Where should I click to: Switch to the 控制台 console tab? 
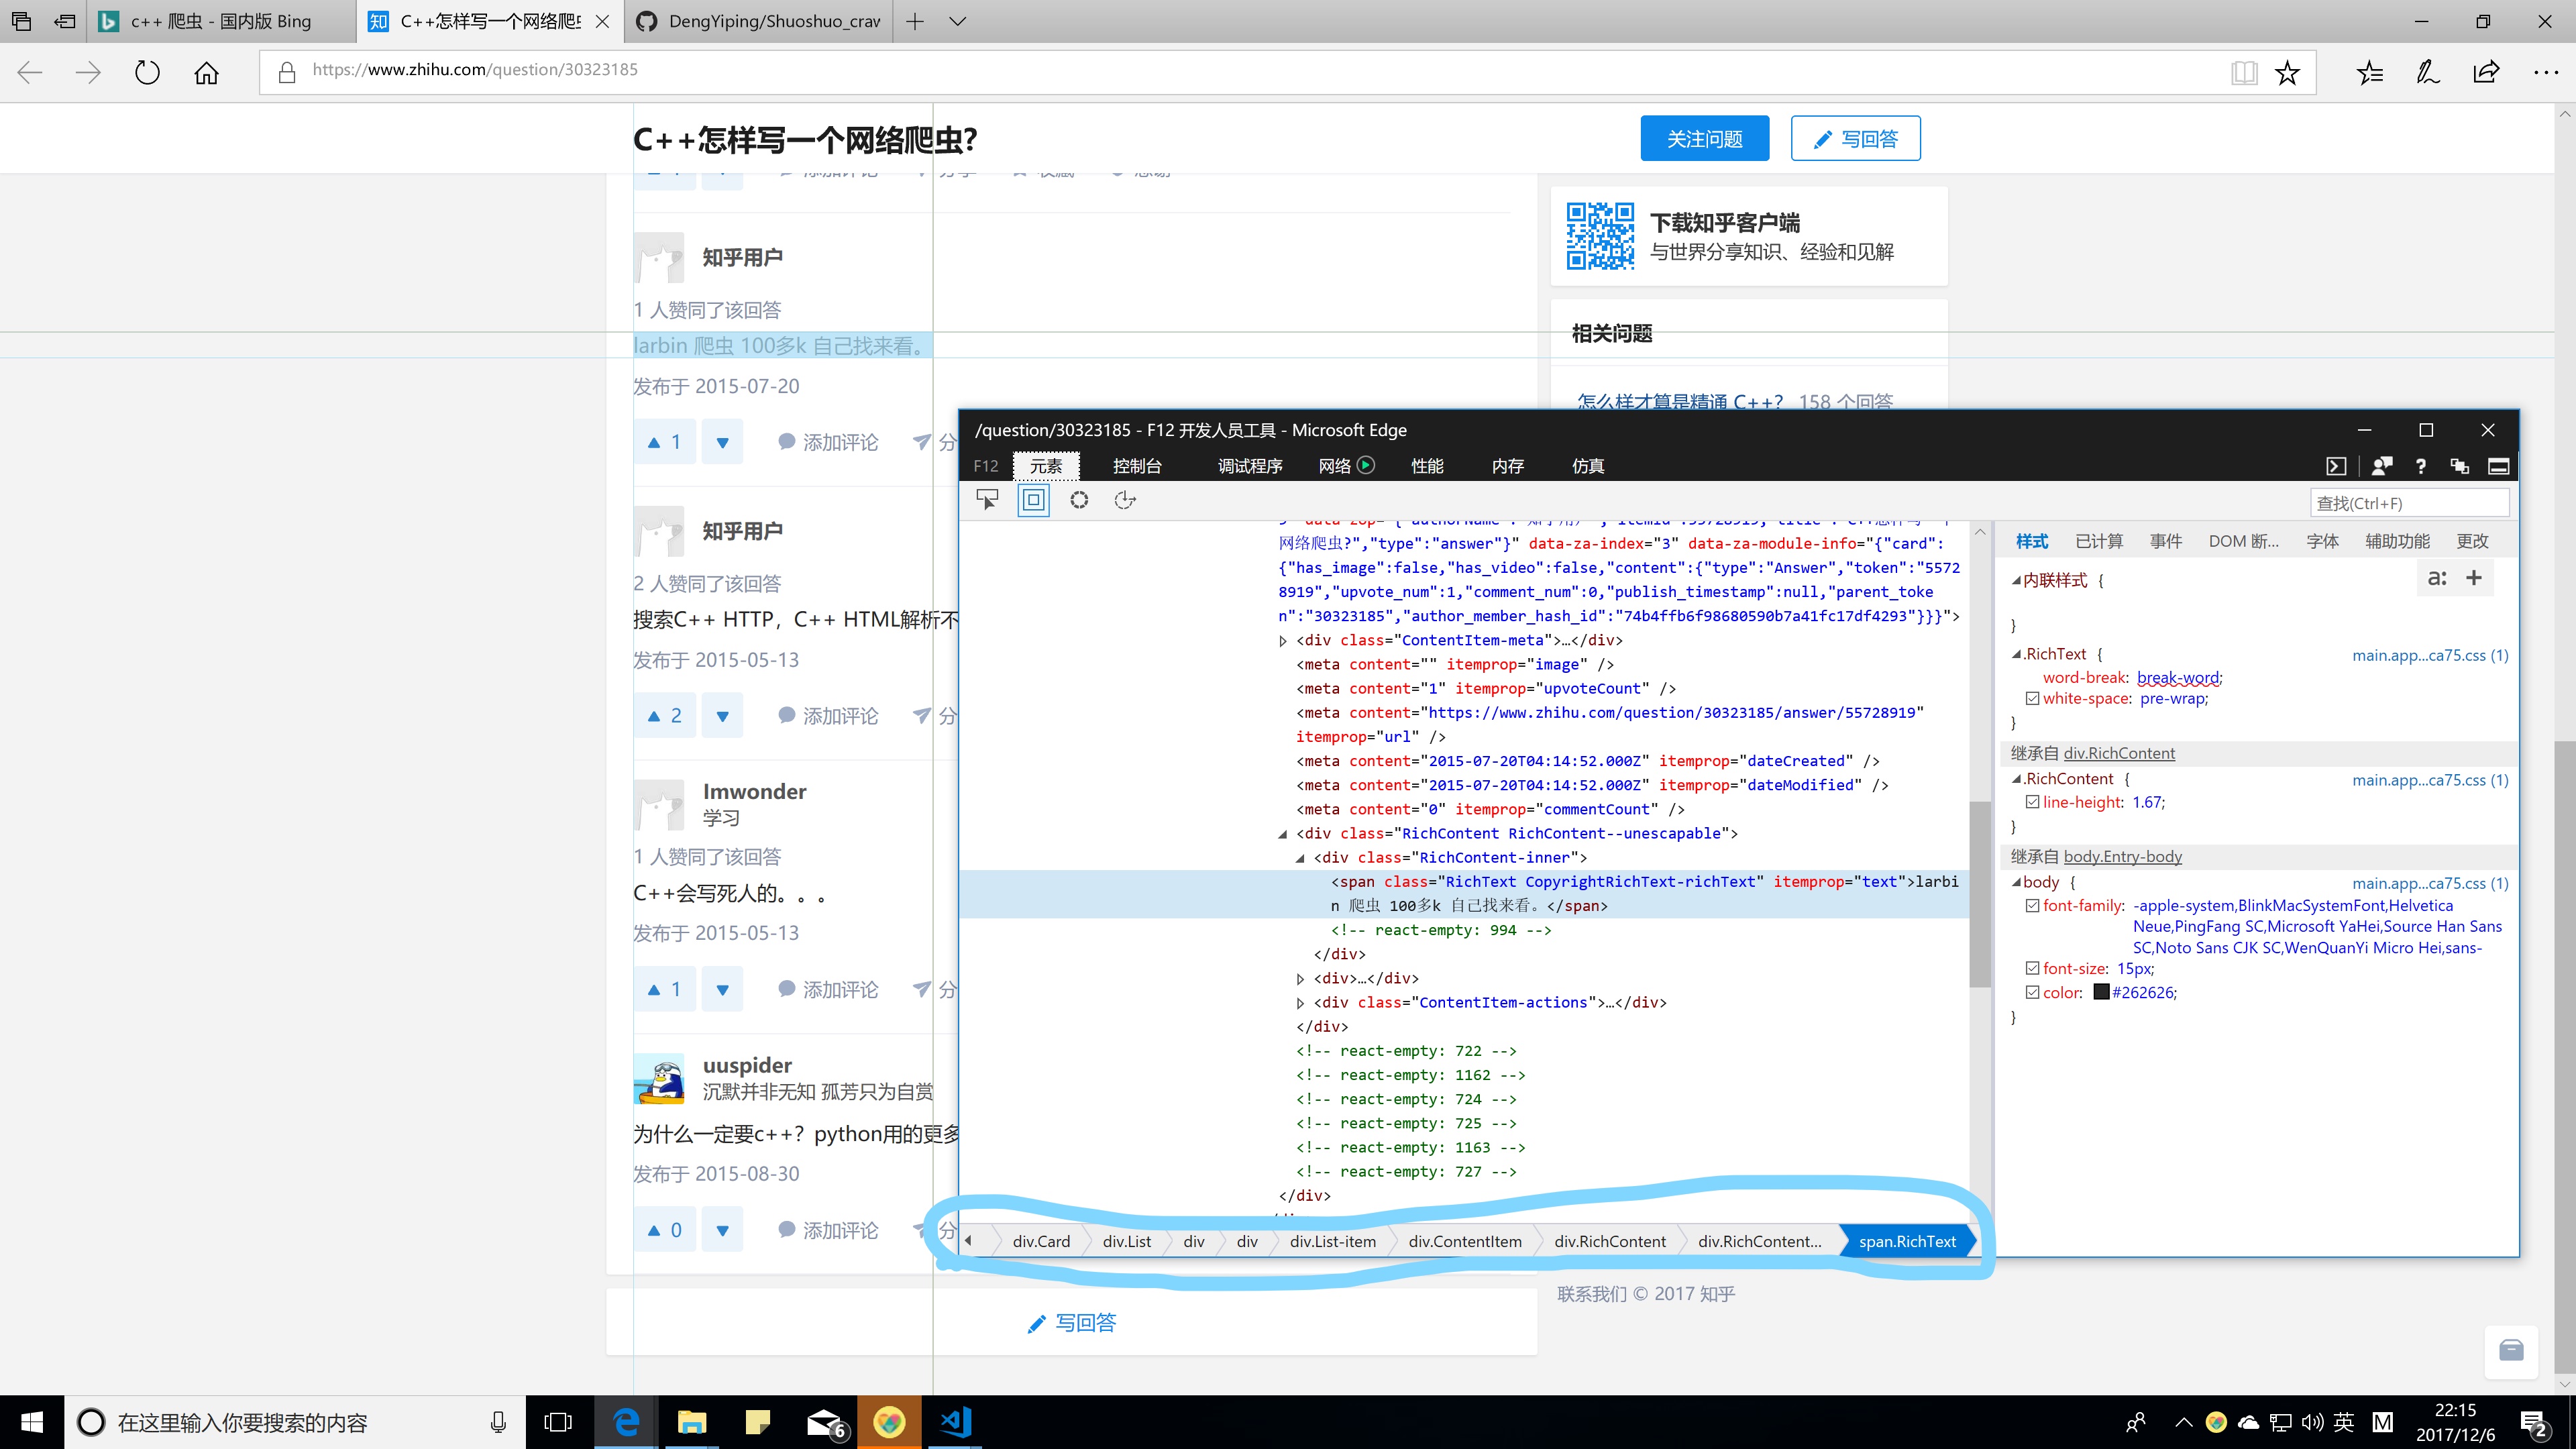pos(1137,466)
